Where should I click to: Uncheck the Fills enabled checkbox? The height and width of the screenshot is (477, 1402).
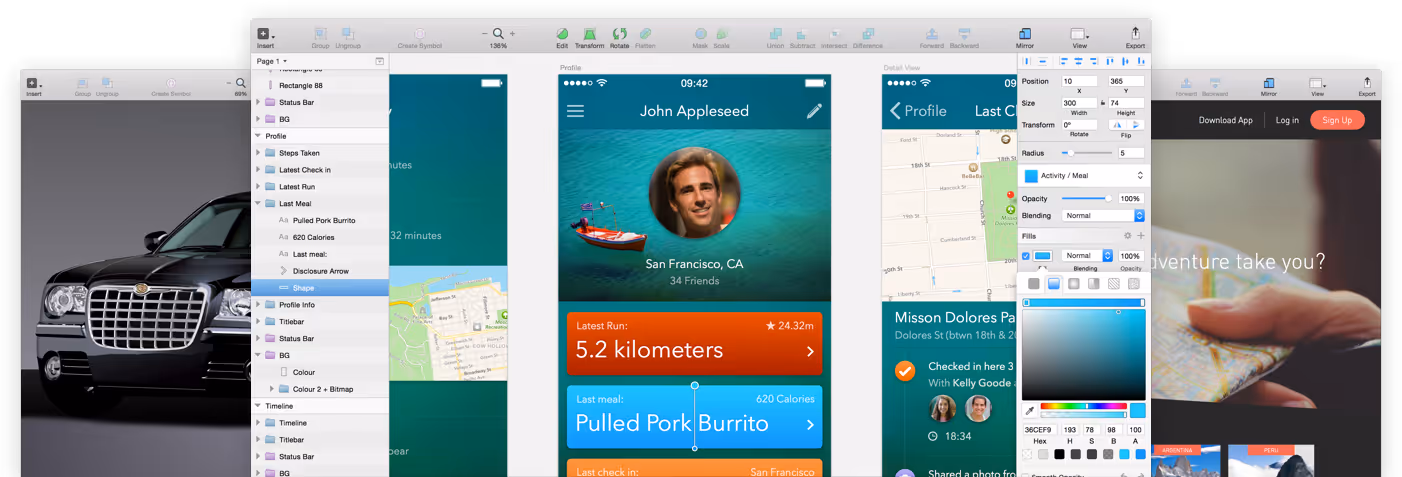click(1026, 256)
